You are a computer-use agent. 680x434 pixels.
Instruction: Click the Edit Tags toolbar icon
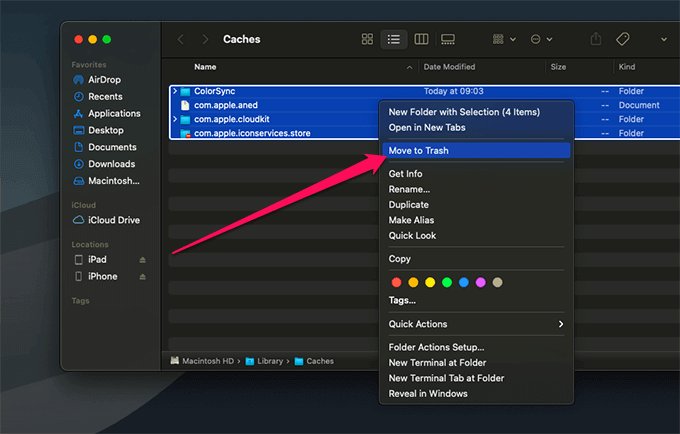(623, 39)
